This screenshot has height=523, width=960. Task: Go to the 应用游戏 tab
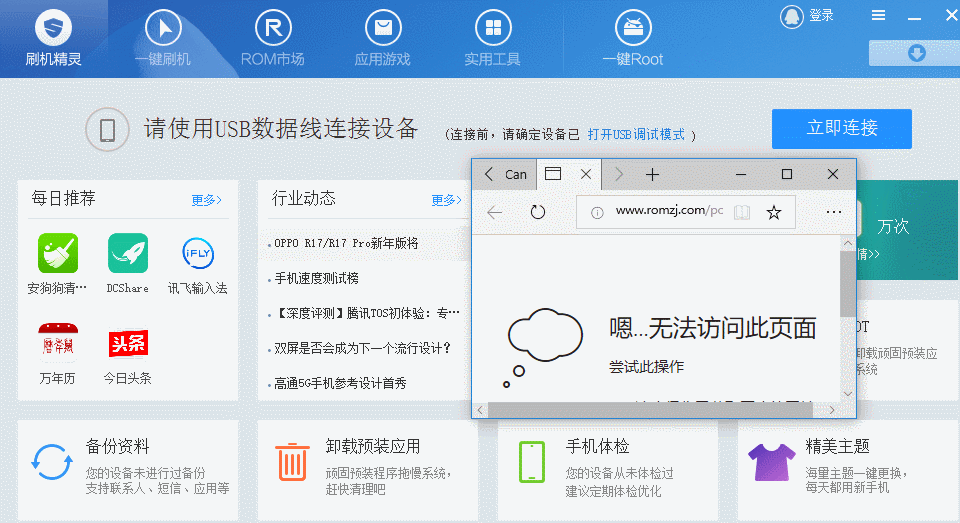click(383, 38)
